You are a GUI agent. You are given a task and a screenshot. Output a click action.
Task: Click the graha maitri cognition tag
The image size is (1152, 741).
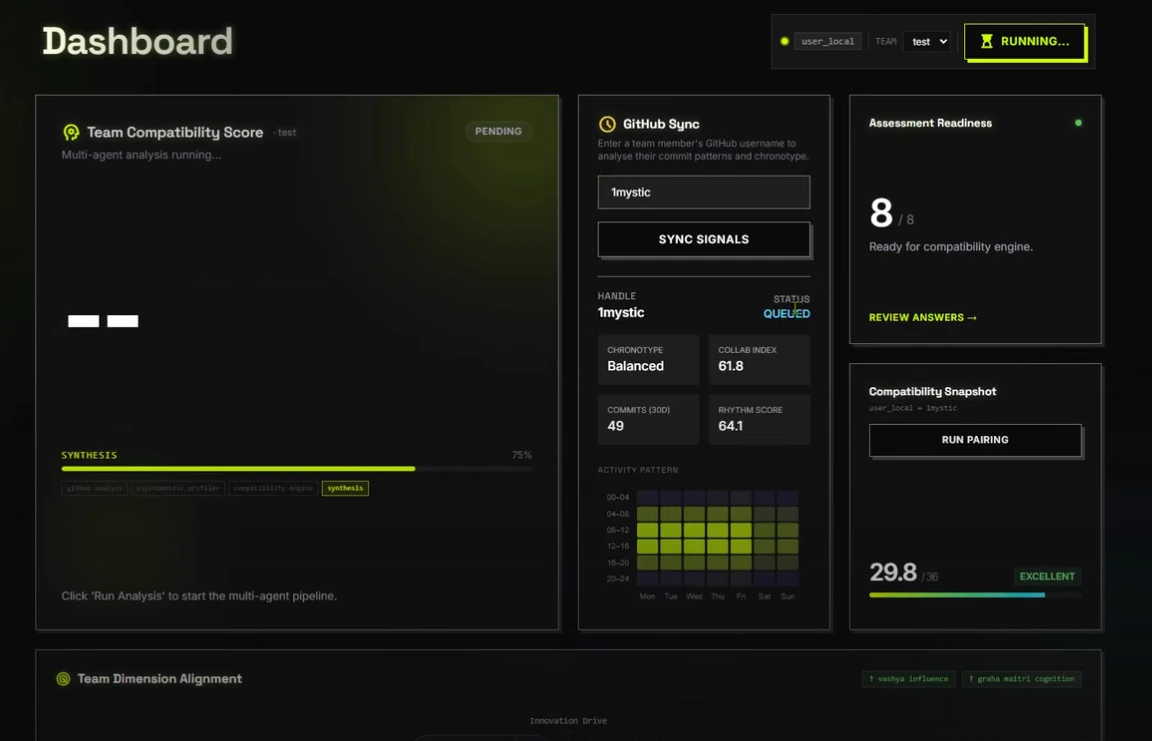(x=1021, y=679)
